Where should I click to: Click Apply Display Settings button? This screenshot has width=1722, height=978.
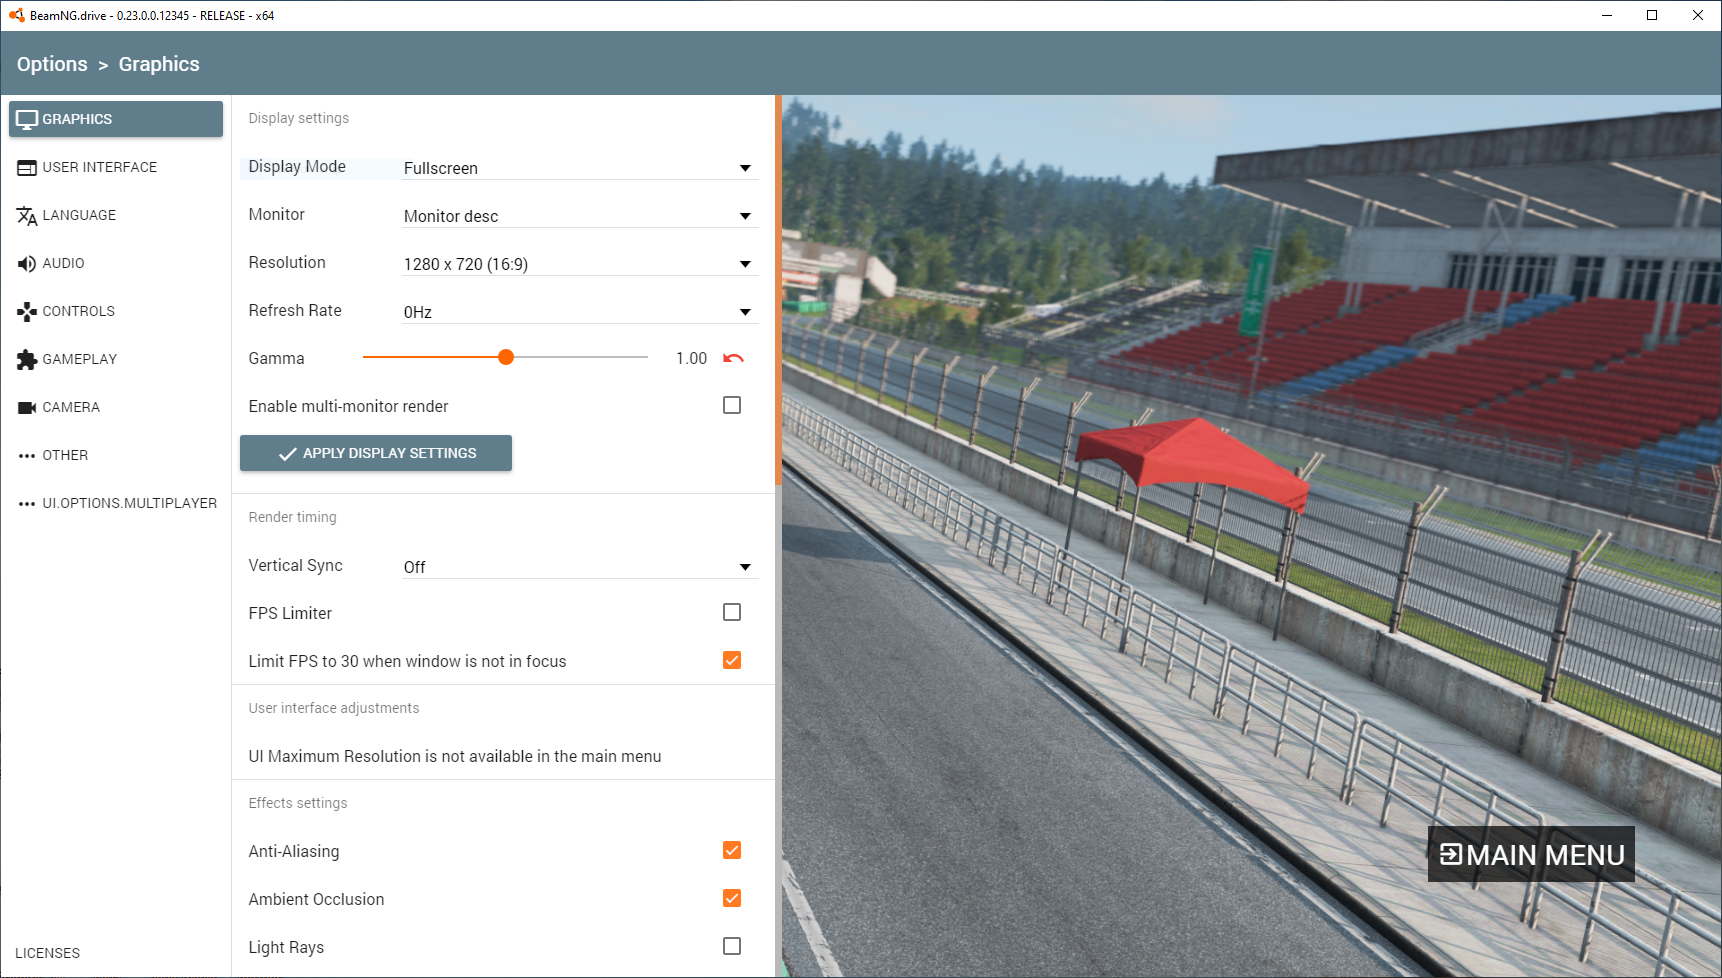pos(376,453)
